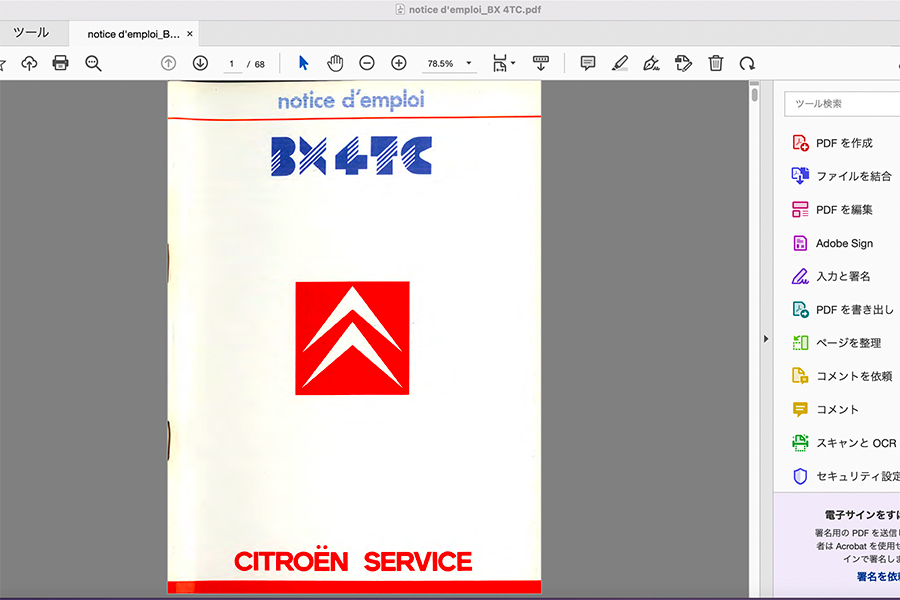This screenshot has width=900, height=600.
Task: Switch to the ツール tab
Action: [31, 33]
